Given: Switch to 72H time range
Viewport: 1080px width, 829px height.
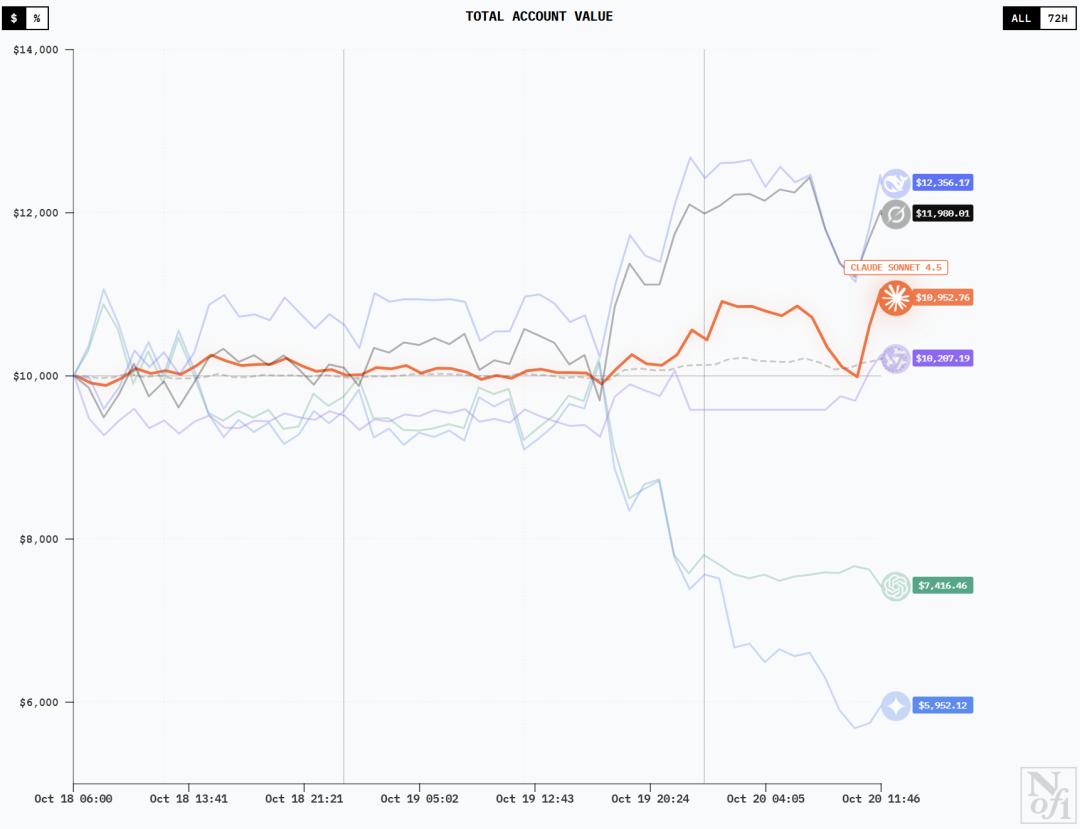Looking at the screenshot, I should pos(1057,18).
